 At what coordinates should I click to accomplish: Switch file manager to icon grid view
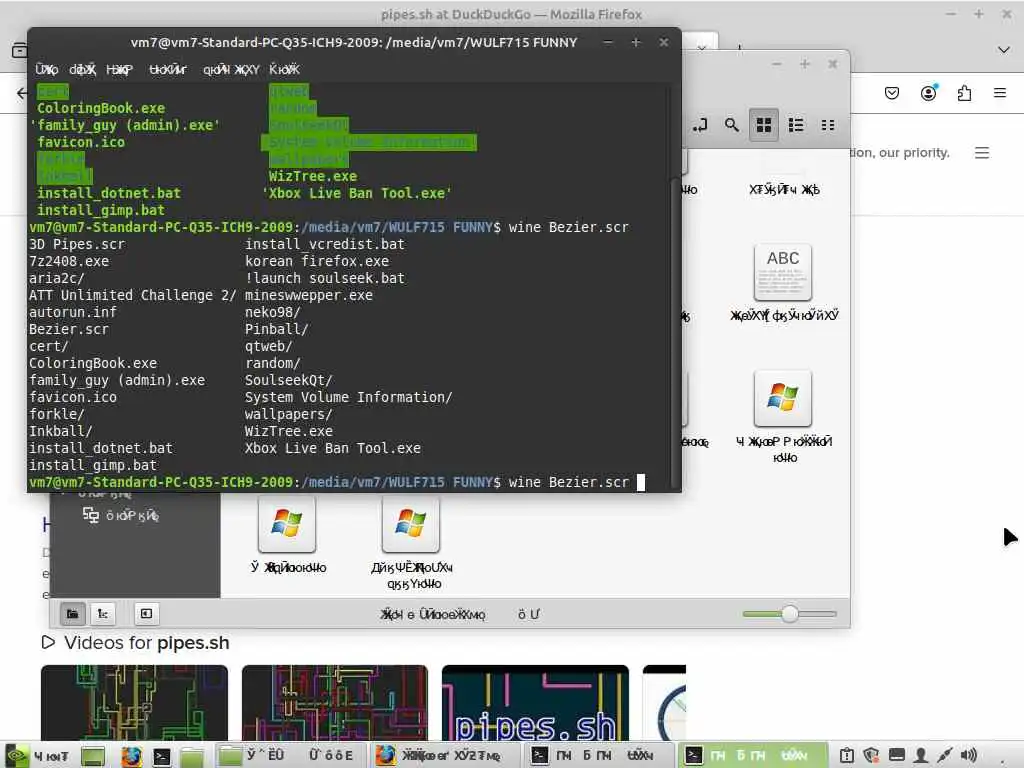pos(763,125)
